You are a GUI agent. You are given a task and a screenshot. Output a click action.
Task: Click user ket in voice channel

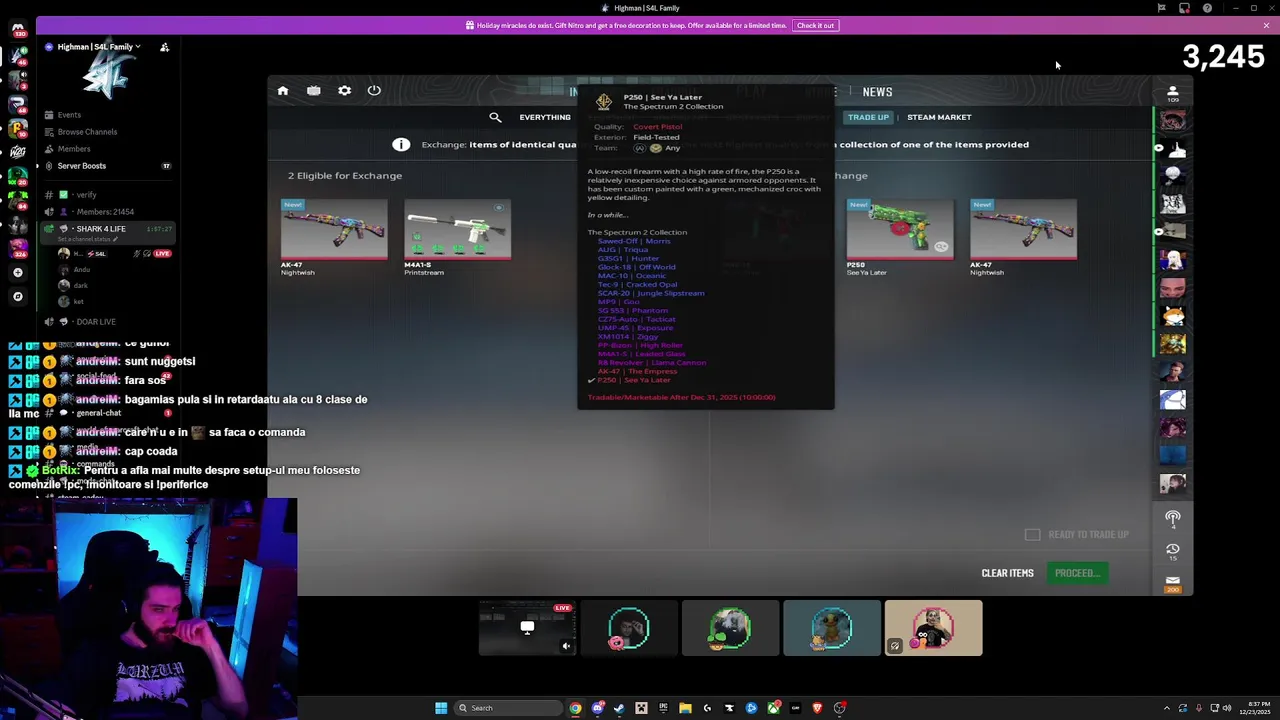(78, 302)
